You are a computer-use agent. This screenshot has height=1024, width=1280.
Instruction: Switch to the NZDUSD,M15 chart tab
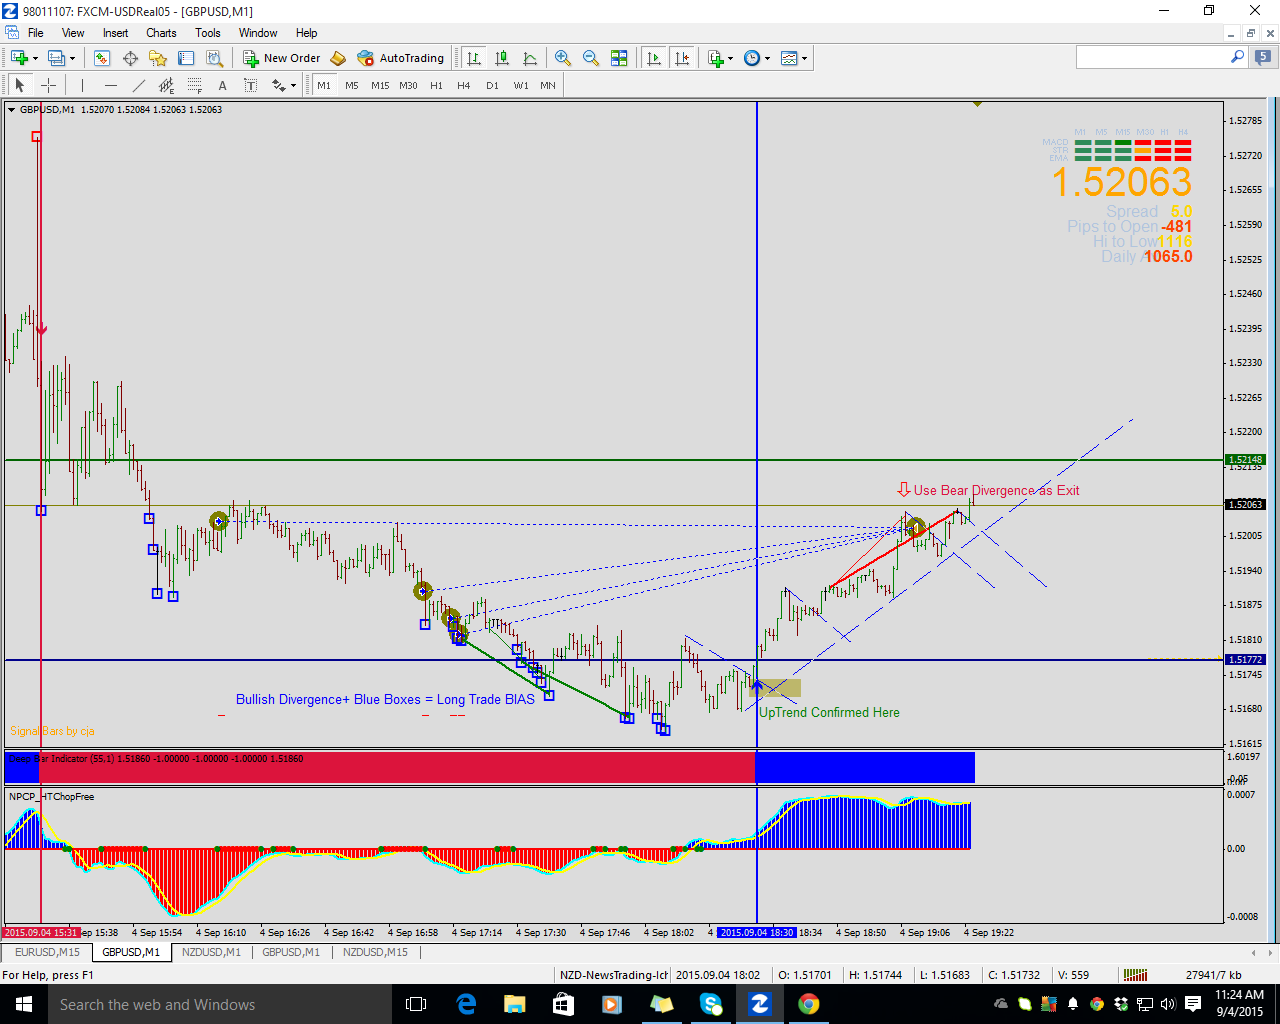375,952
